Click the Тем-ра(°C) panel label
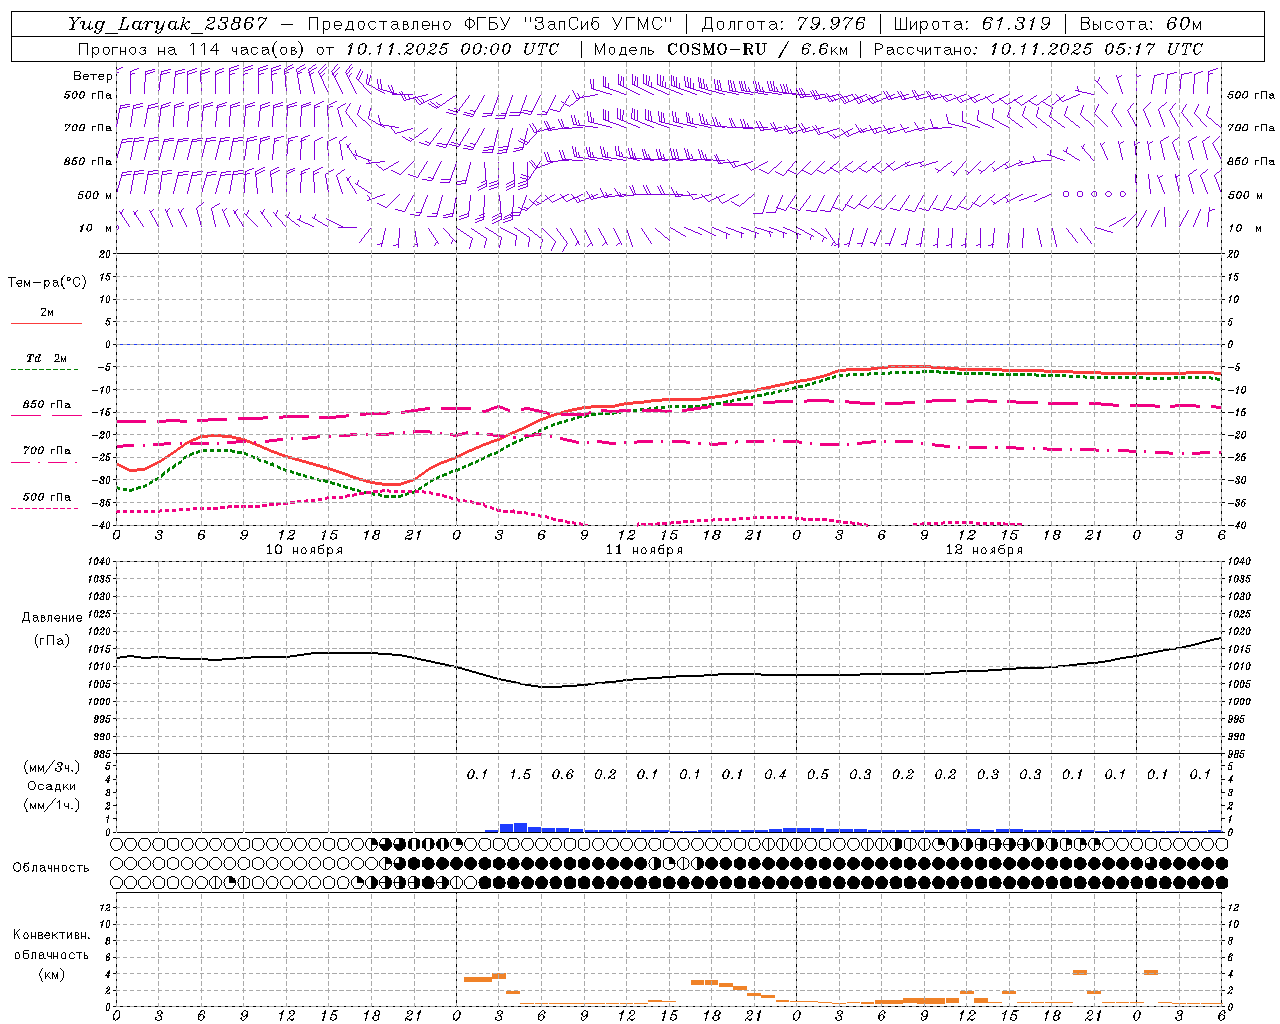 click(47, 282)
